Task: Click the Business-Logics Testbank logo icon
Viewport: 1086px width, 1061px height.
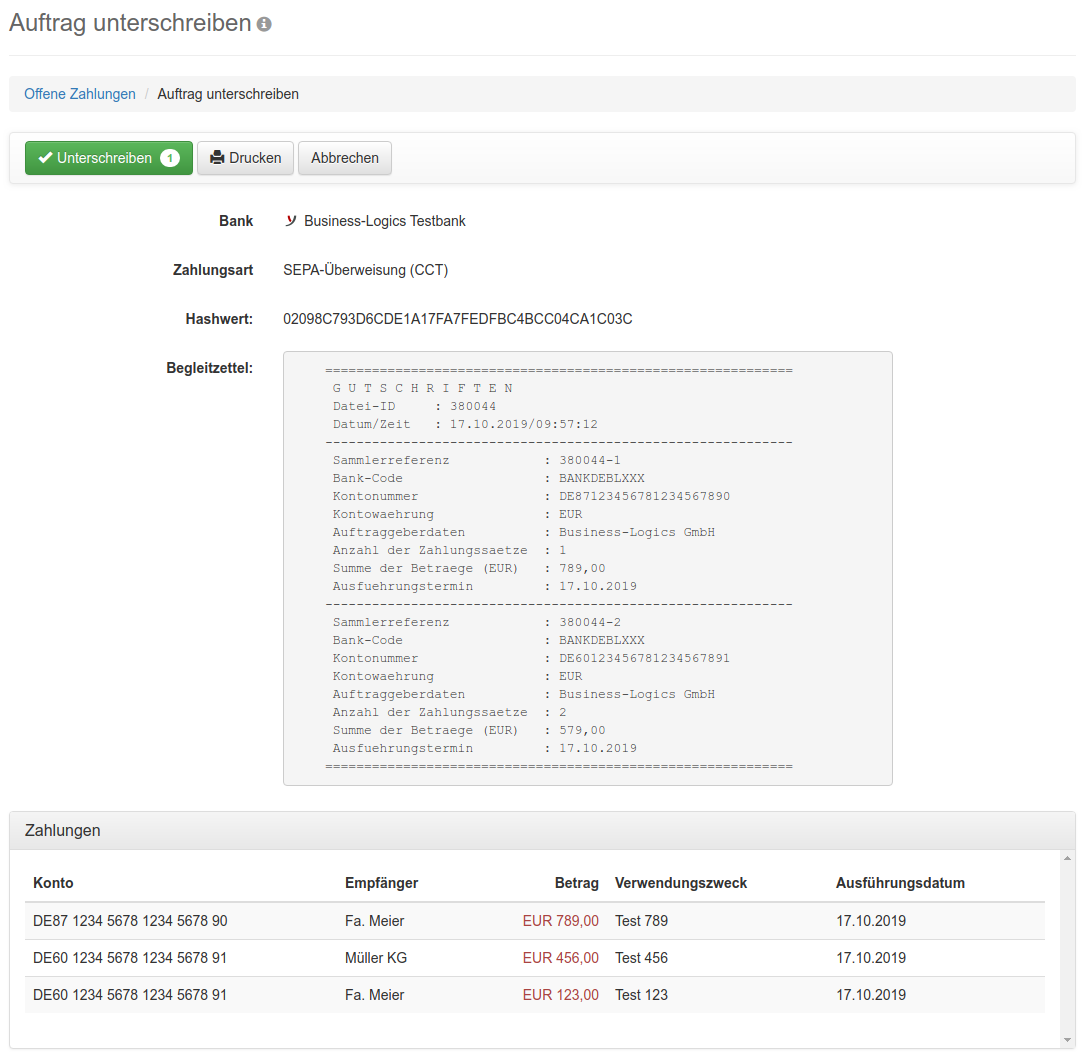Action: coord(290,221)
